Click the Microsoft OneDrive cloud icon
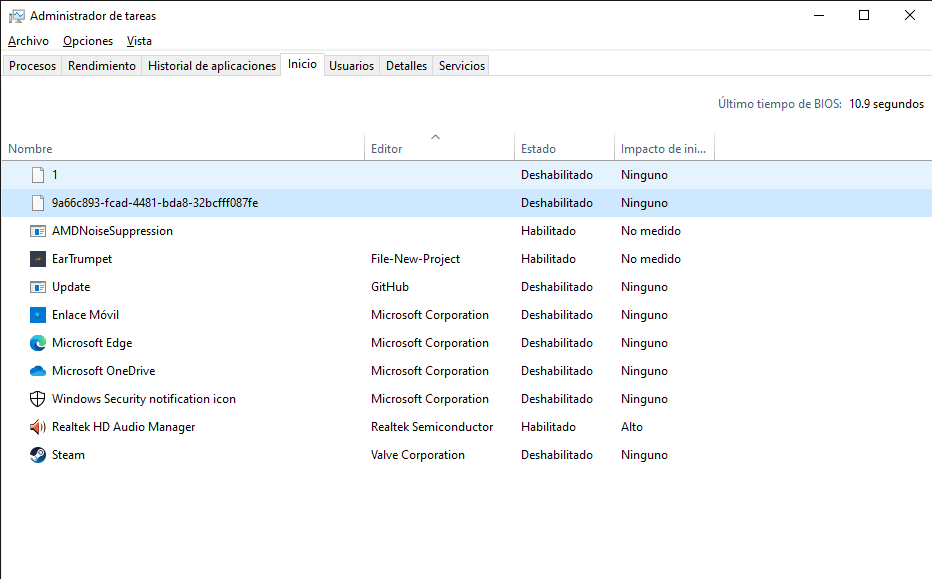Viewport: 932px width, 579px height. (x=37, y=371)
